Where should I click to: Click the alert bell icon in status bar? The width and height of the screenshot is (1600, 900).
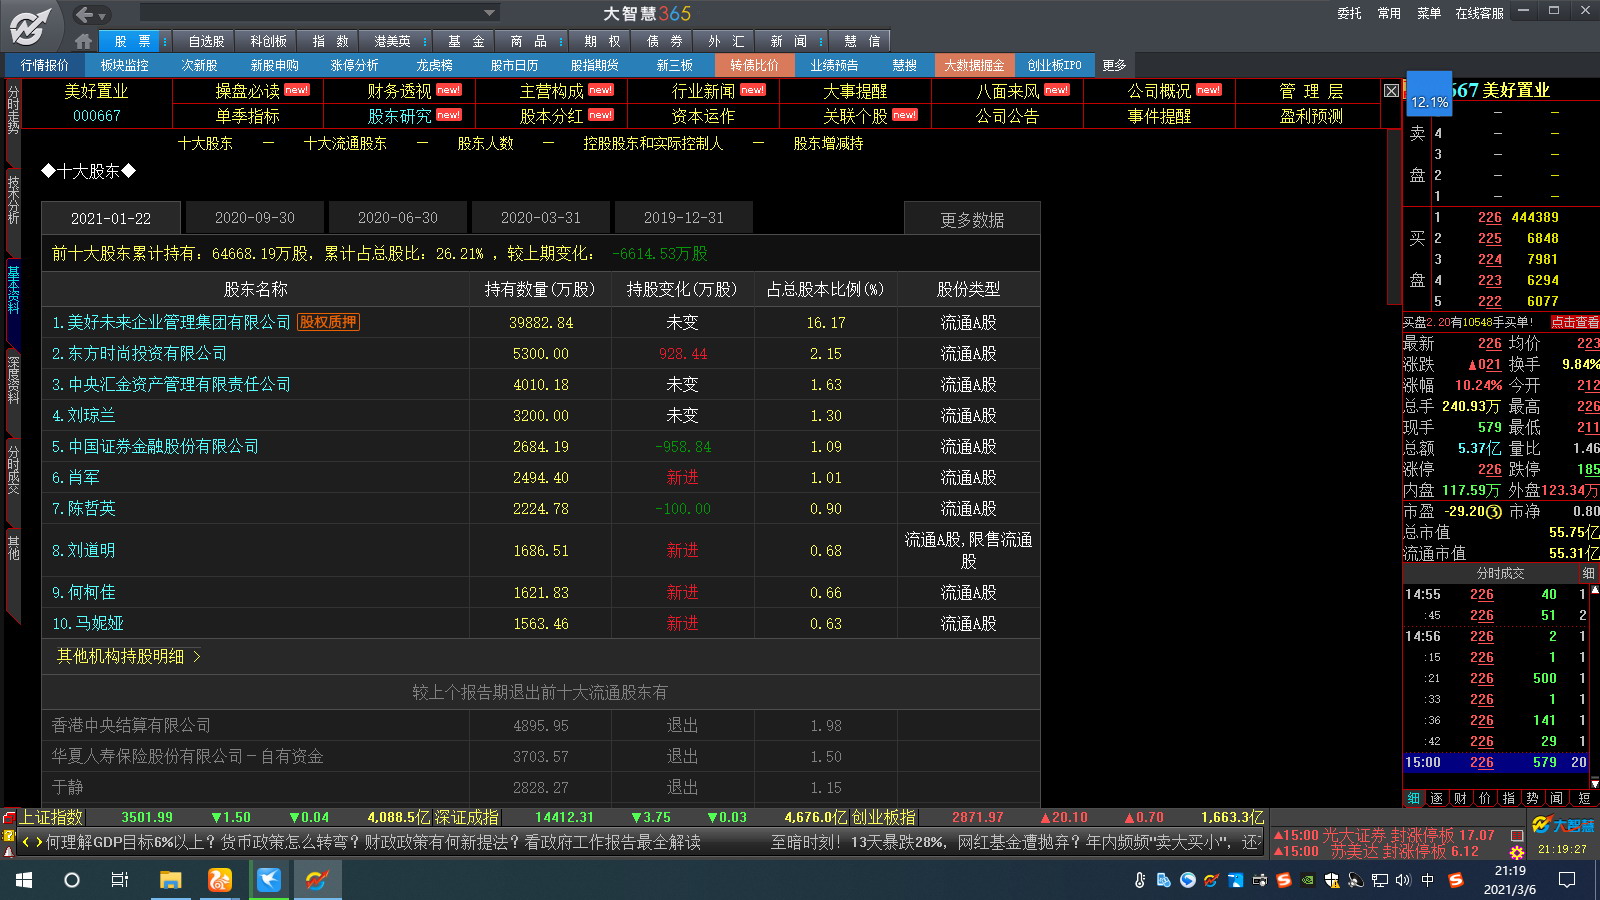click(9, 850)
